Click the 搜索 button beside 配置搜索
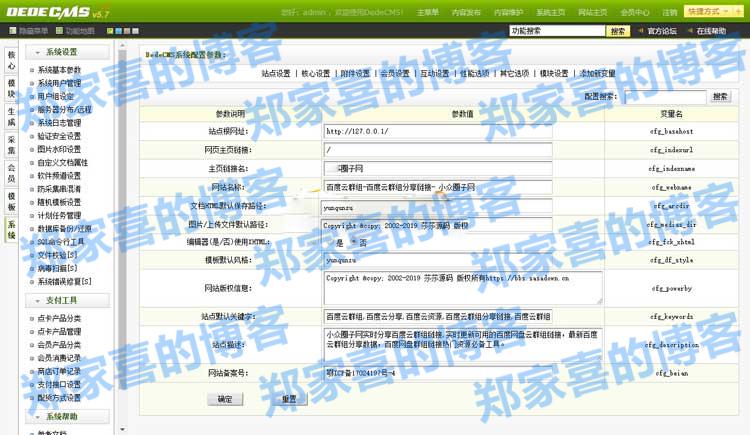 point(720,97)
